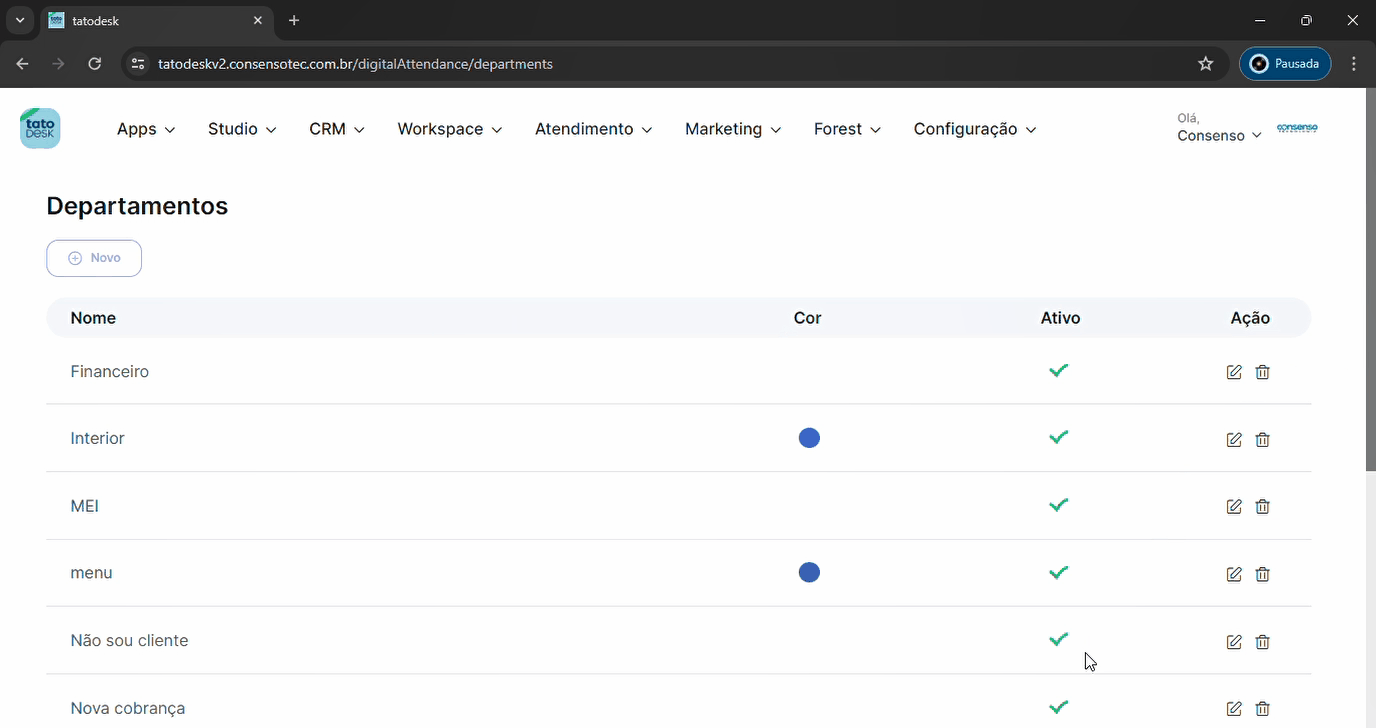Viewport: 1376px width, 728px height.
Task: Edit the MEI department row
Action: 1234,507
